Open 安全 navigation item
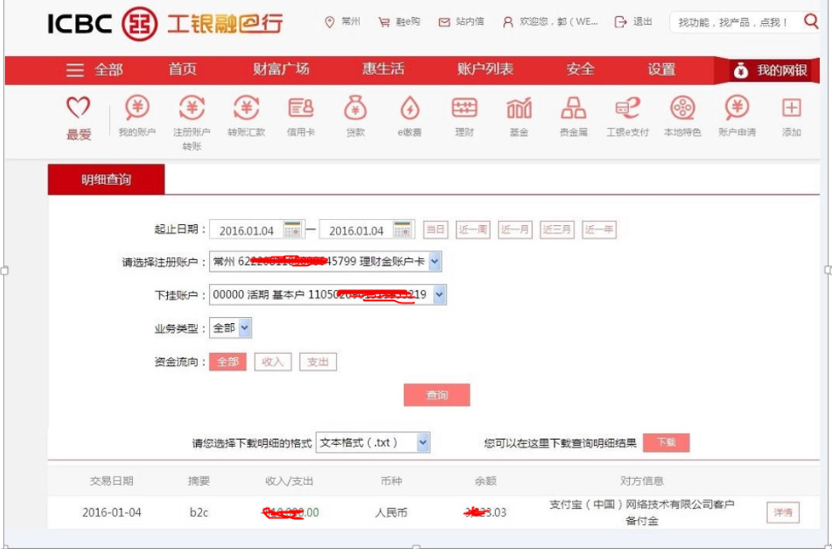This screenshot has height=549, width=832. pyautogui.click(x=580, y=69)
